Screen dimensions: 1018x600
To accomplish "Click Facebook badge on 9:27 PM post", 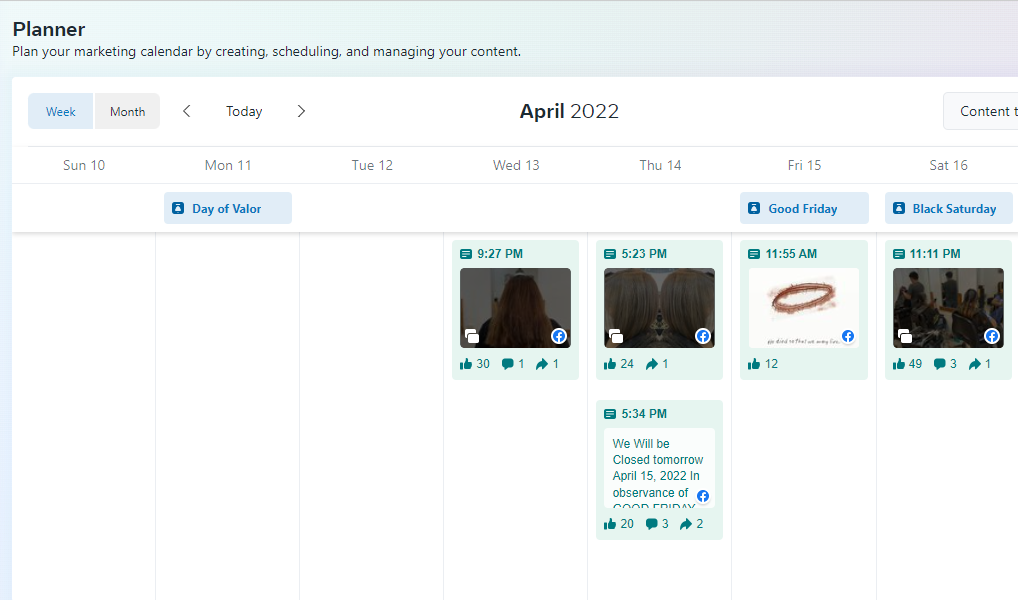I will pyautogui.click(x=559, y=336).
